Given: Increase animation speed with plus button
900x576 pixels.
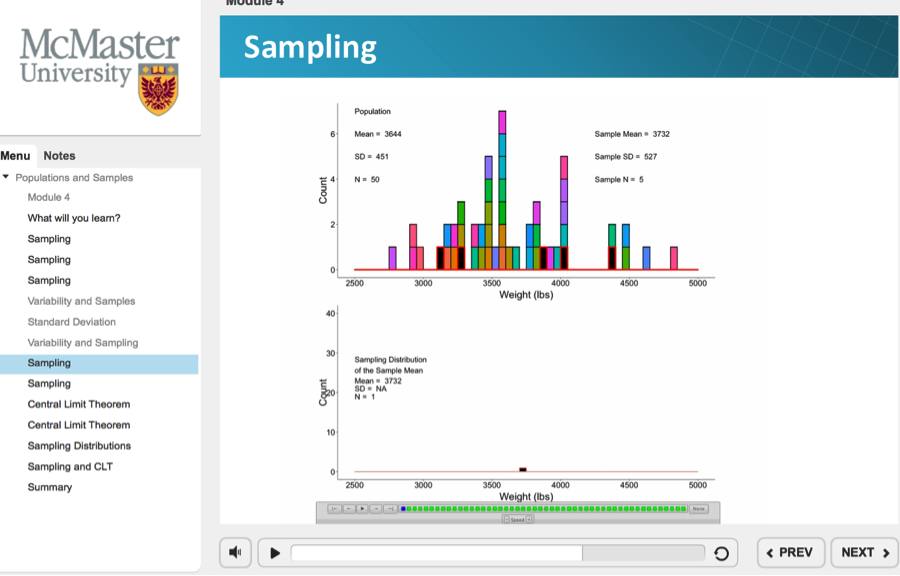Looking at the screenshot, I should pyautogui.click(x=529, y=519).
